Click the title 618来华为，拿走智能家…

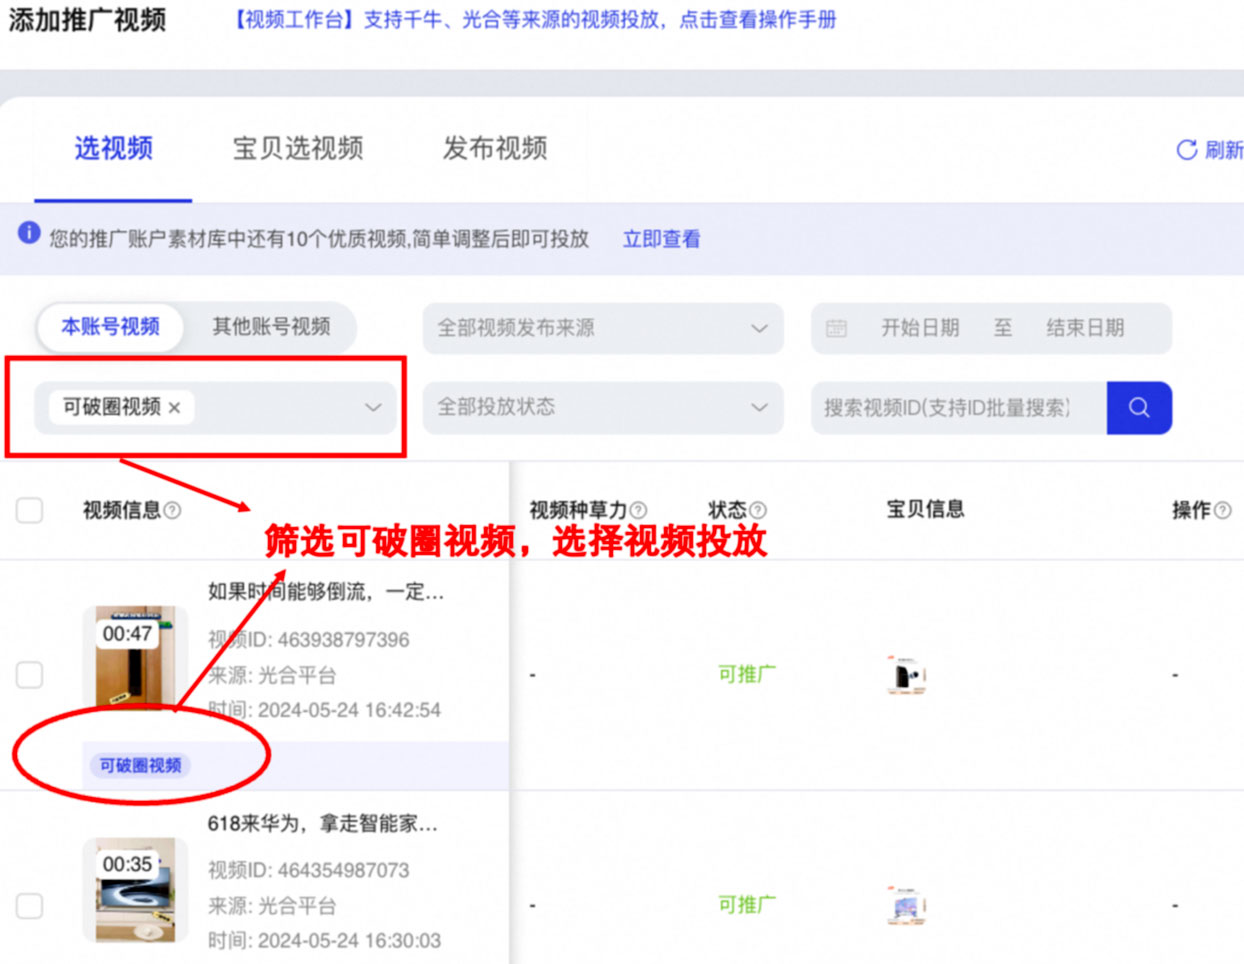click(323, 824)
